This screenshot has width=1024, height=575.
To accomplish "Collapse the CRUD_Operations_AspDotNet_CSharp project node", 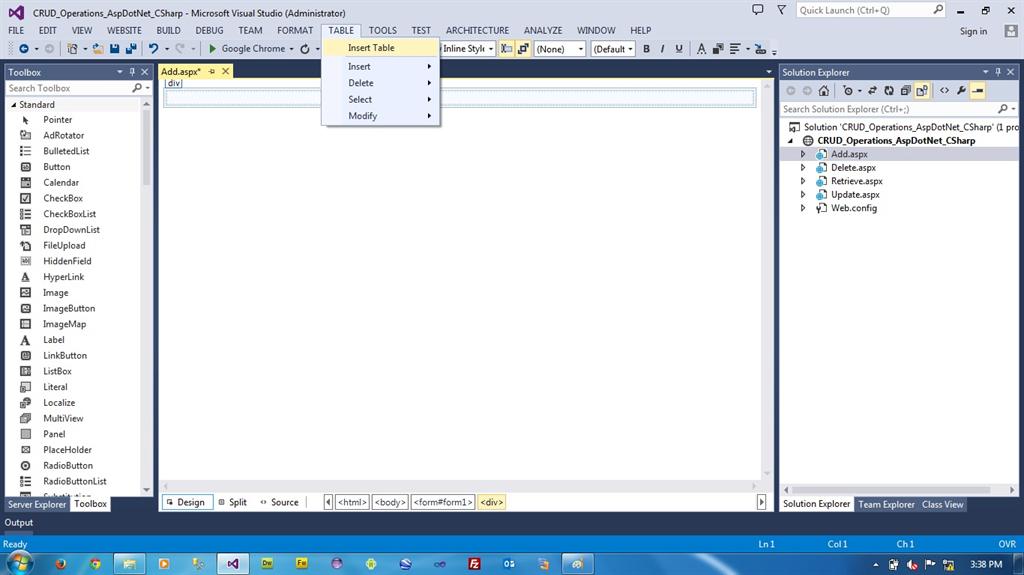I will pos(791,140).
